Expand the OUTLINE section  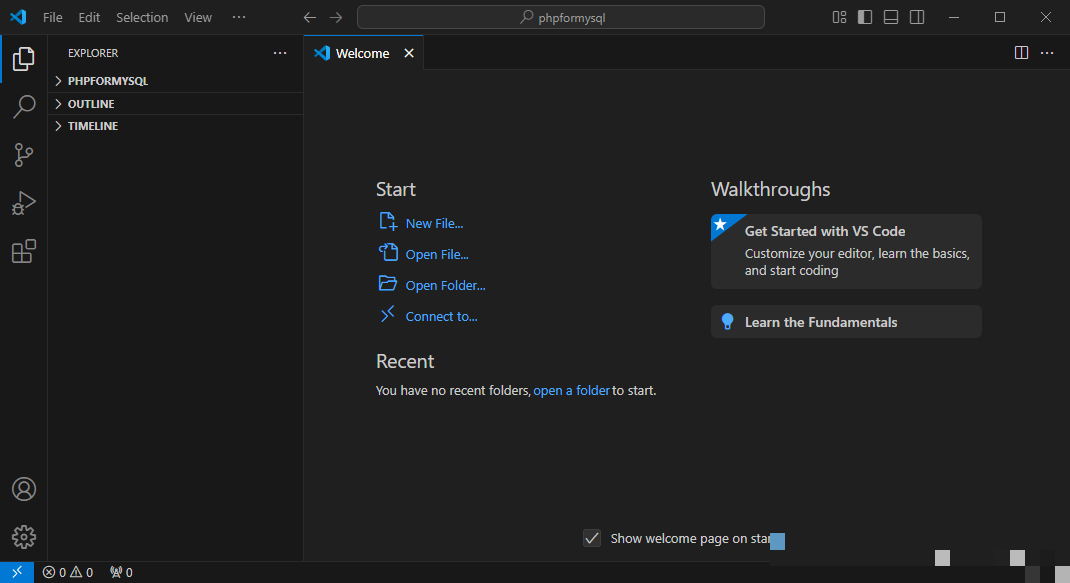175,104
